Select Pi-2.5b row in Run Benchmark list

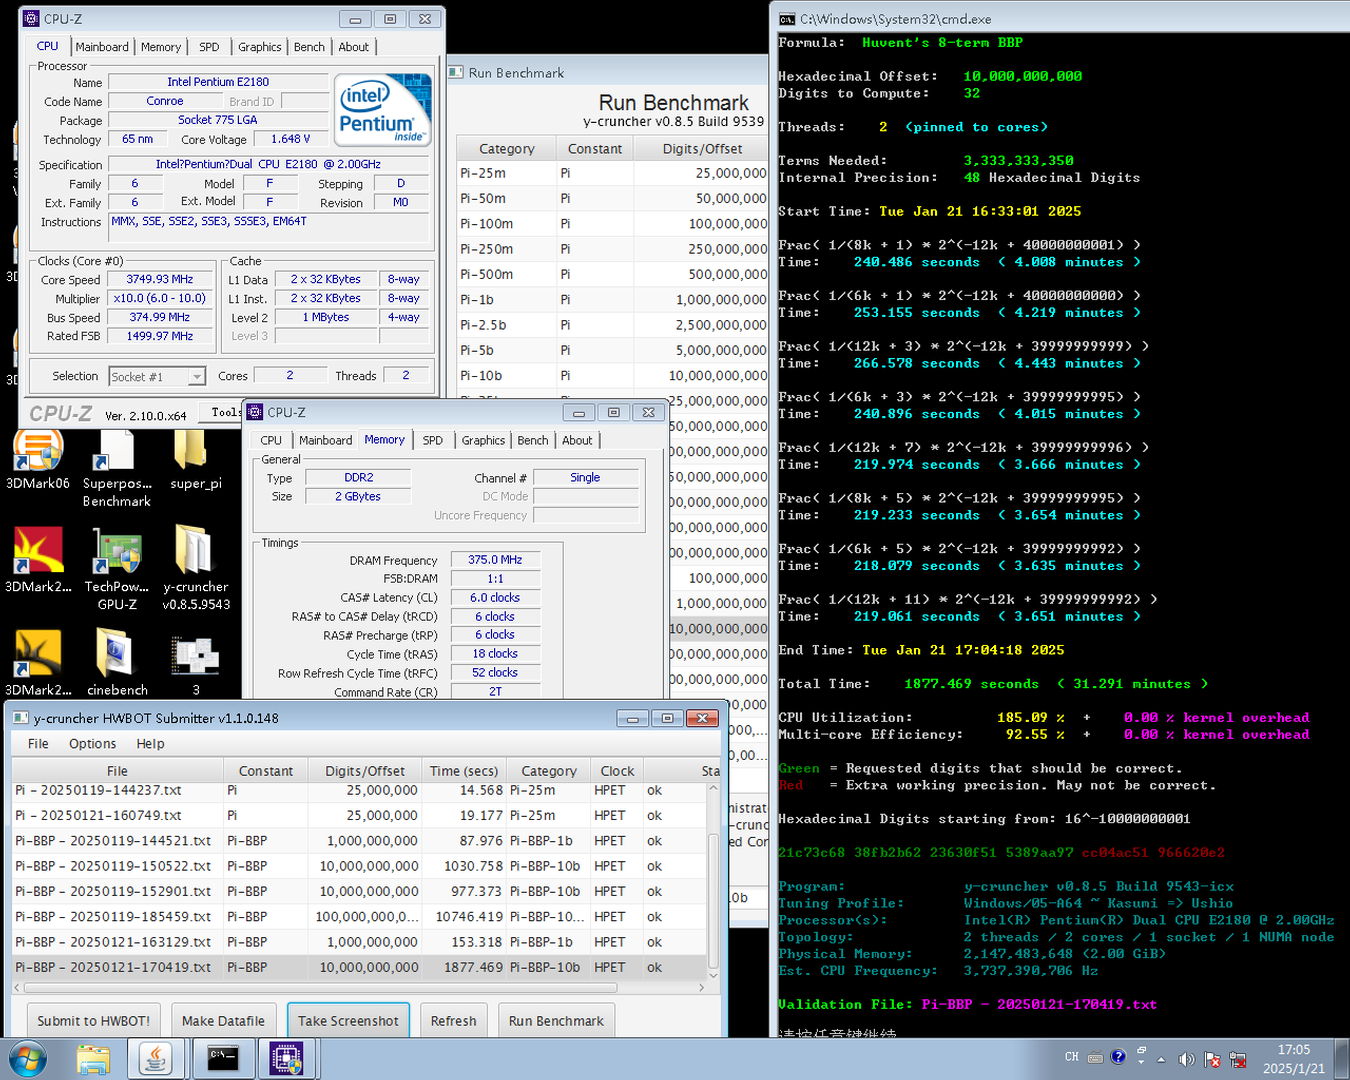click(612, 325)
